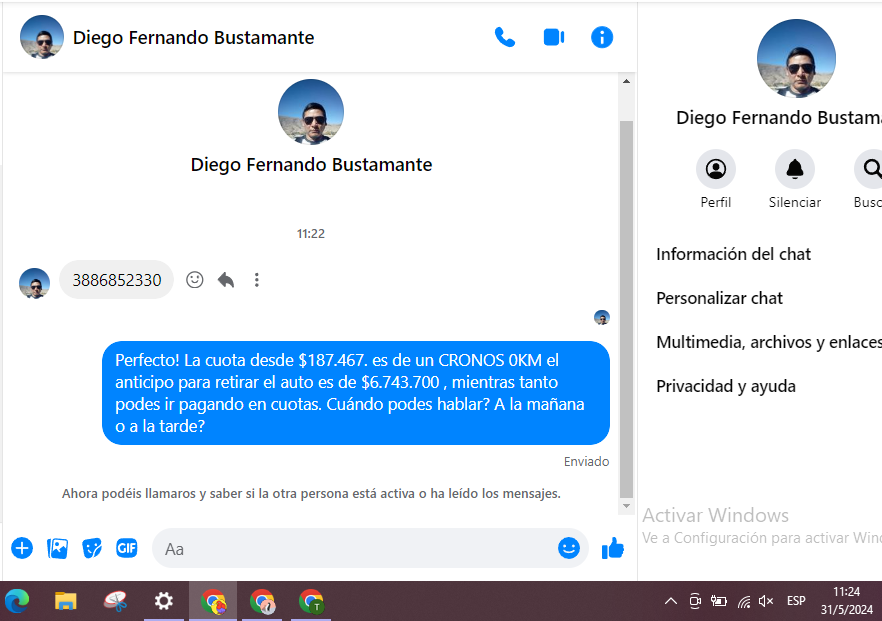This screenshot has width=882, height=621.
Task: Open Diego's header profile picture
Action: 42,37
